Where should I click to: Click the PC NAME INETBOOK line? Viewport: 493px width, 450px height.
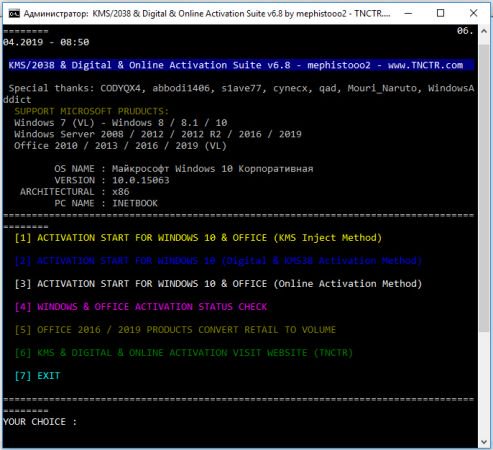click(x=106, y=203)
